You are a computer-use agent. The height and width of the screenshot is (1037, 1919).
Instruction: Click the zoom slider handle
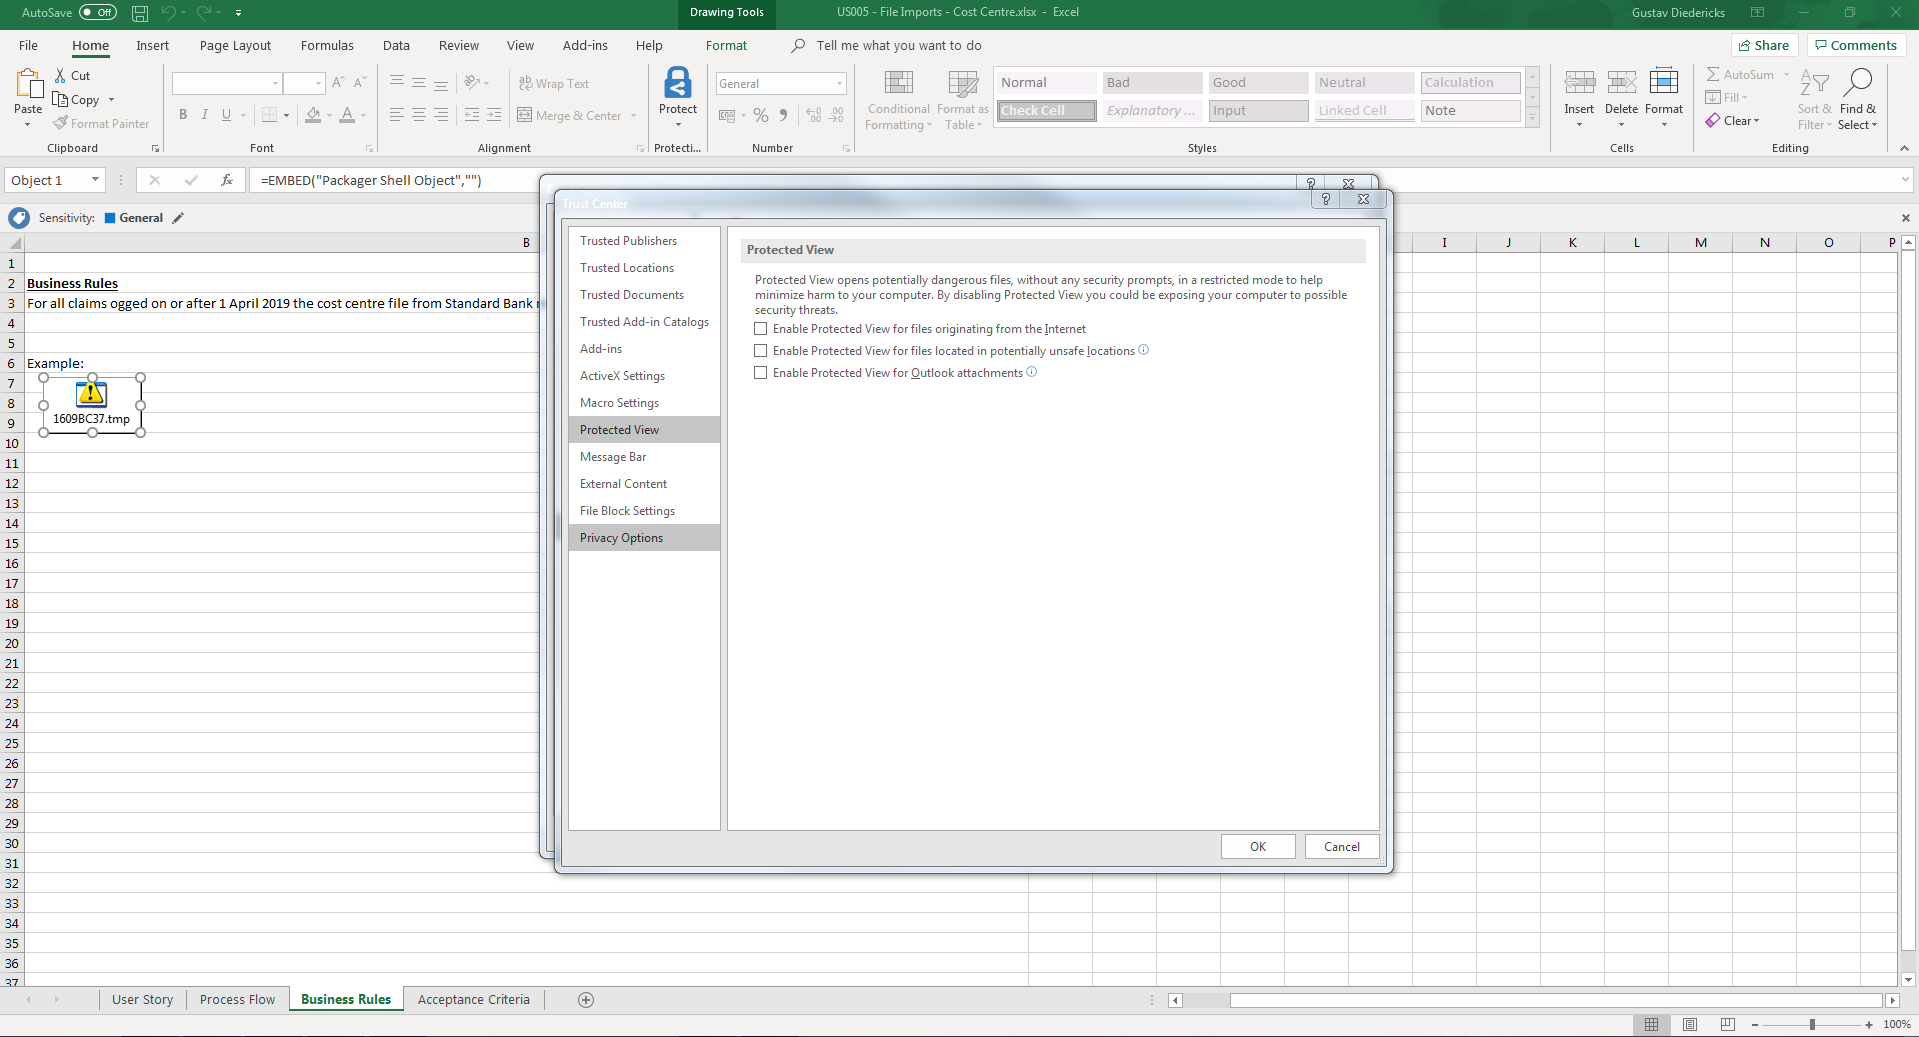tap(1812, 1025)
